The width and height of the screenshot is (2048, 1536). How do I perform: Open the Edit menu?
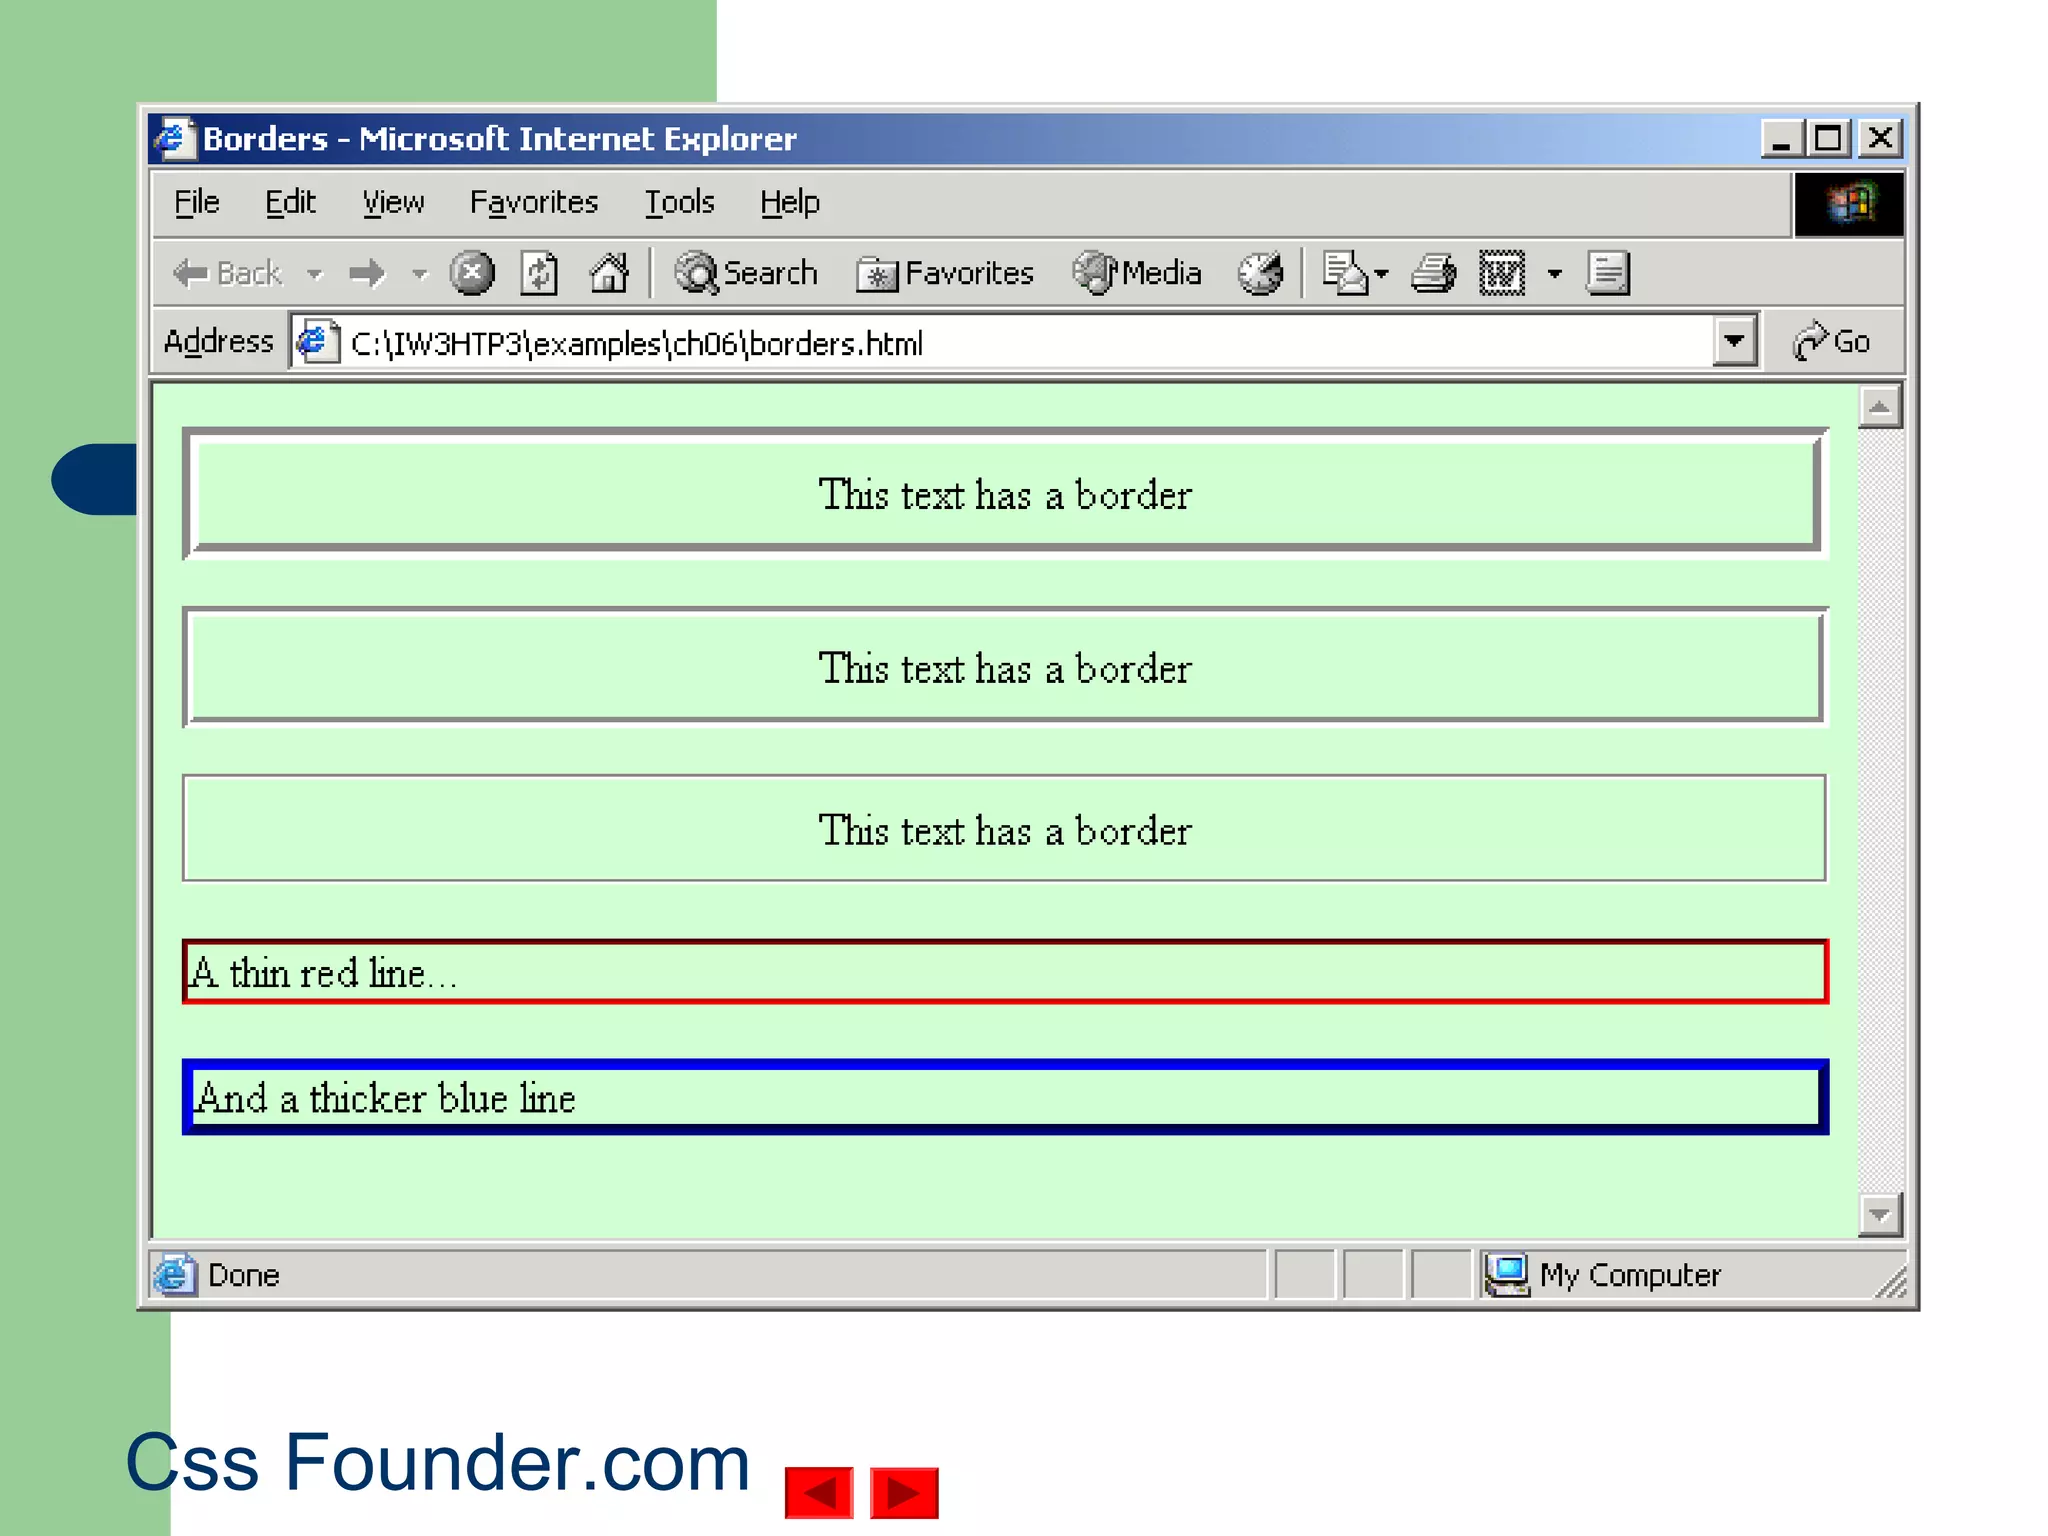point(290,203)
